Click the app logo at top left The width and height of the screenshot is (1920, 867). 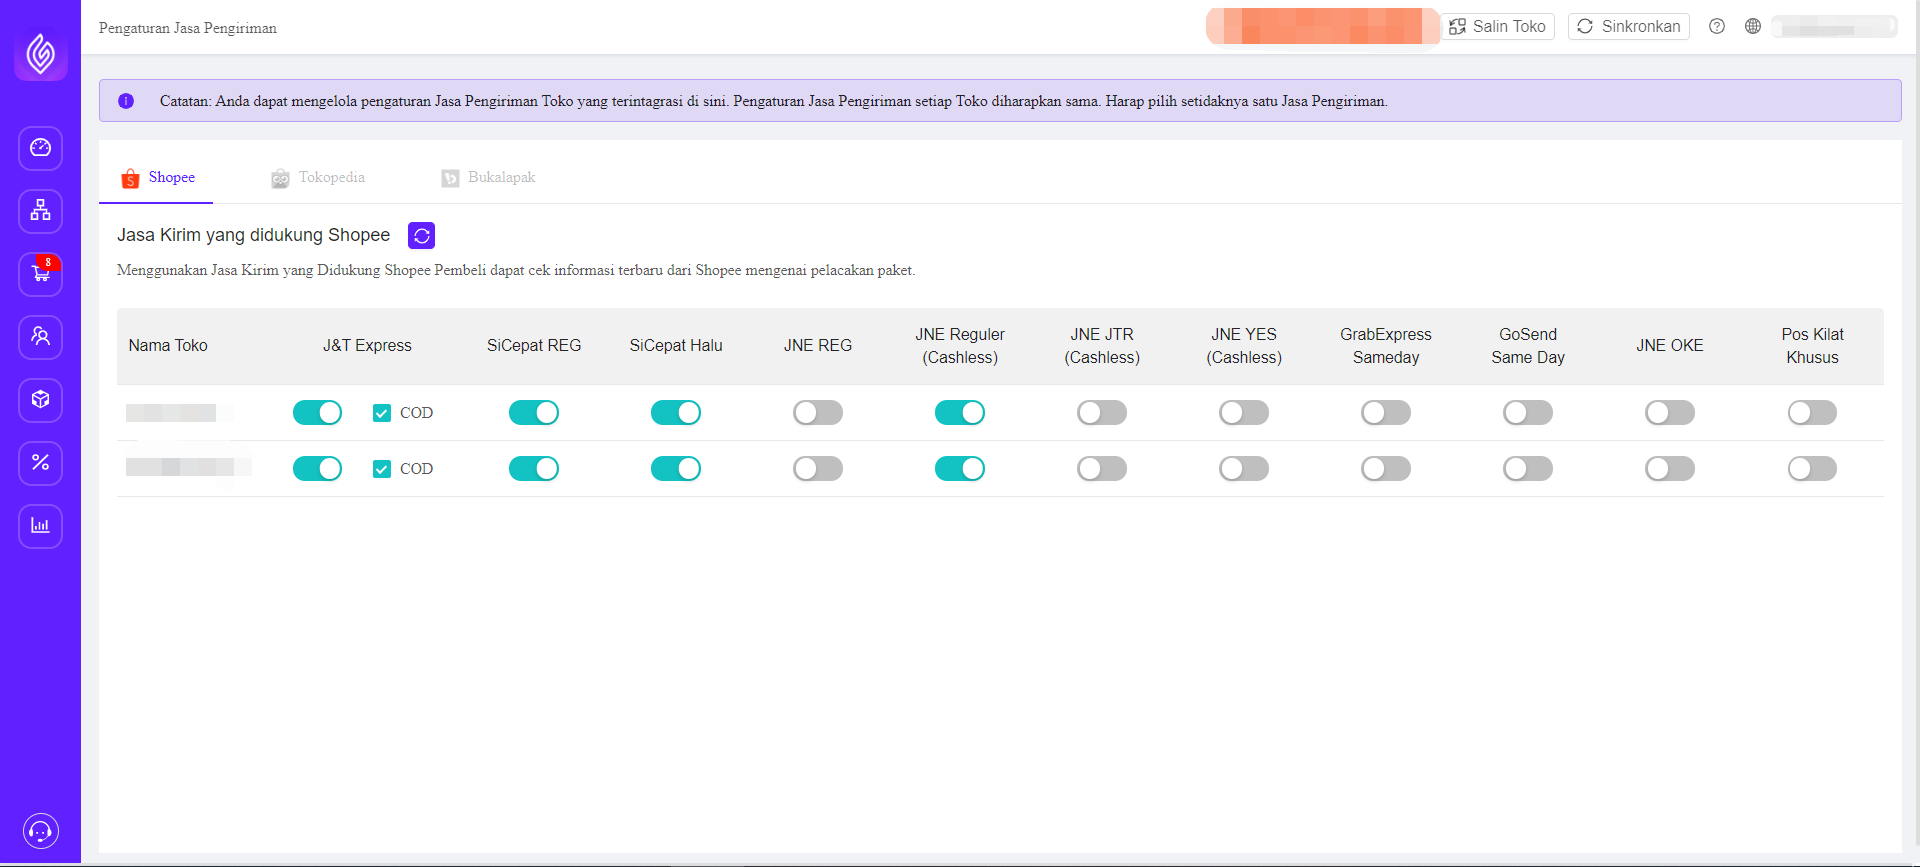pos(41,54)
